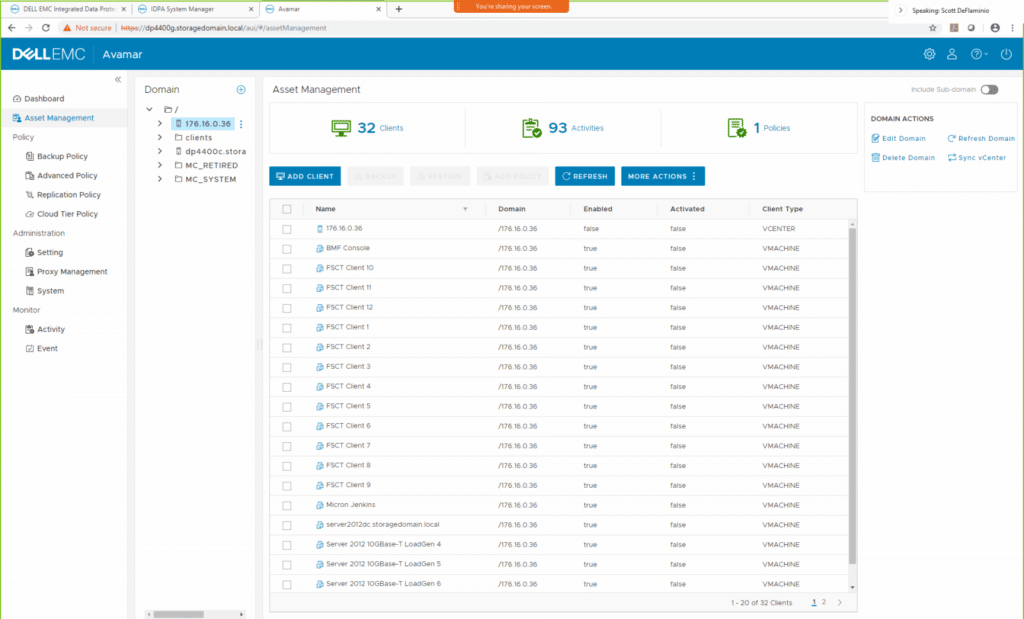The height and width of the screenshot is (619, 1024).
Task: Click the Clients monitor icon
Action: [x=341, y=127]
